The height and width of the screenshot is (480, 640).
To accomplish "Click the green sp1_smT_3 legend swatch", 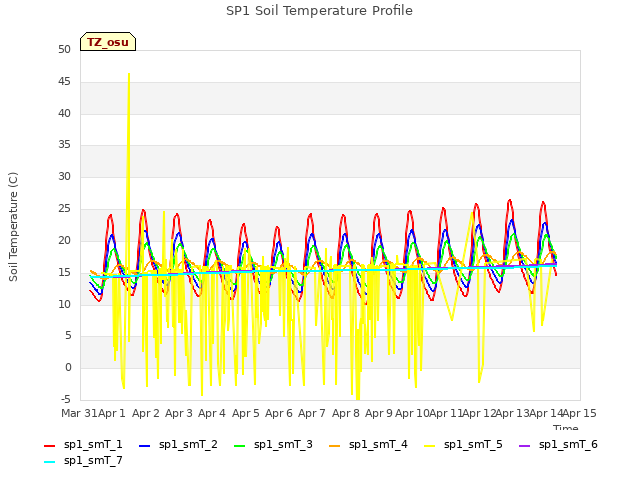I will pyautogui.click(x=240, y=446).
